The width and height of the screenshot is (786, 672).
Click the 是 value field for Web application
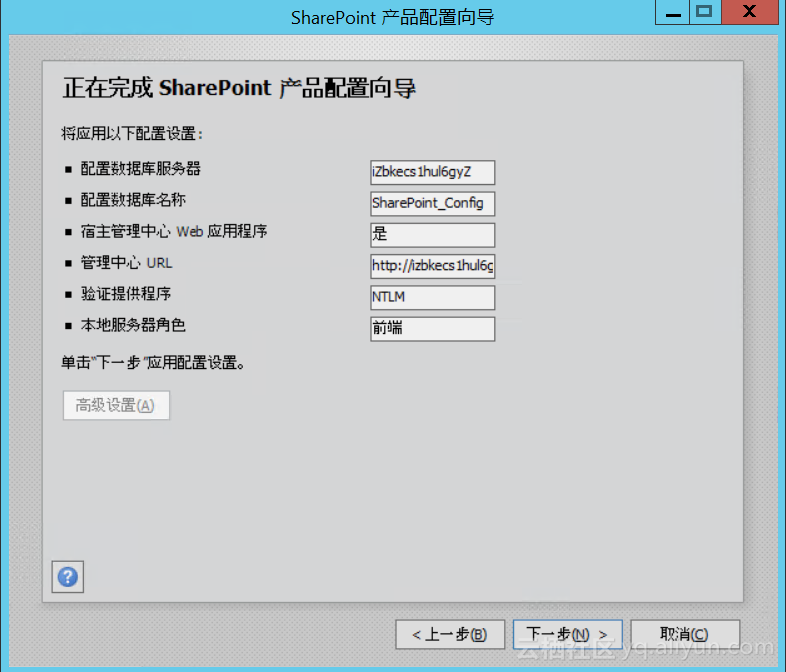click(433, 235)
